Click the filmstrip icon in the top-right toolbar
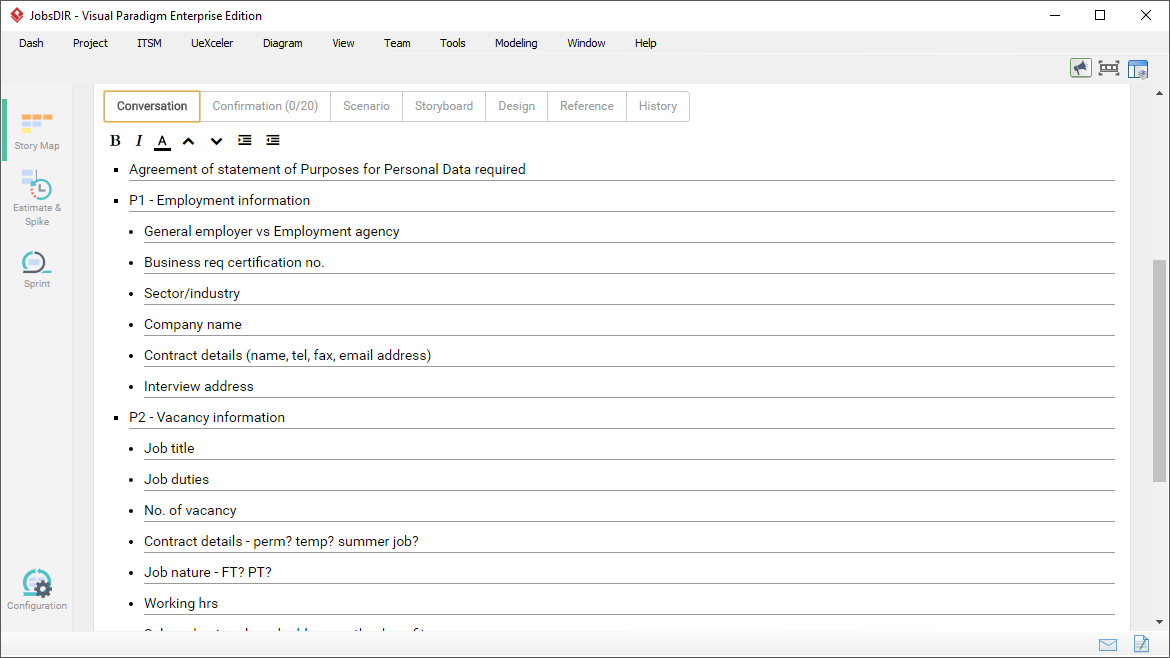 pos(1109,67)
